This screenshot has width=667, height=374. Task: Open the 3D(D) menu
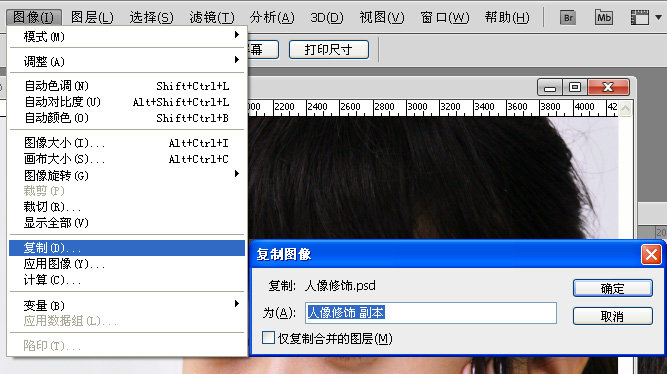(x=327, y=17)
